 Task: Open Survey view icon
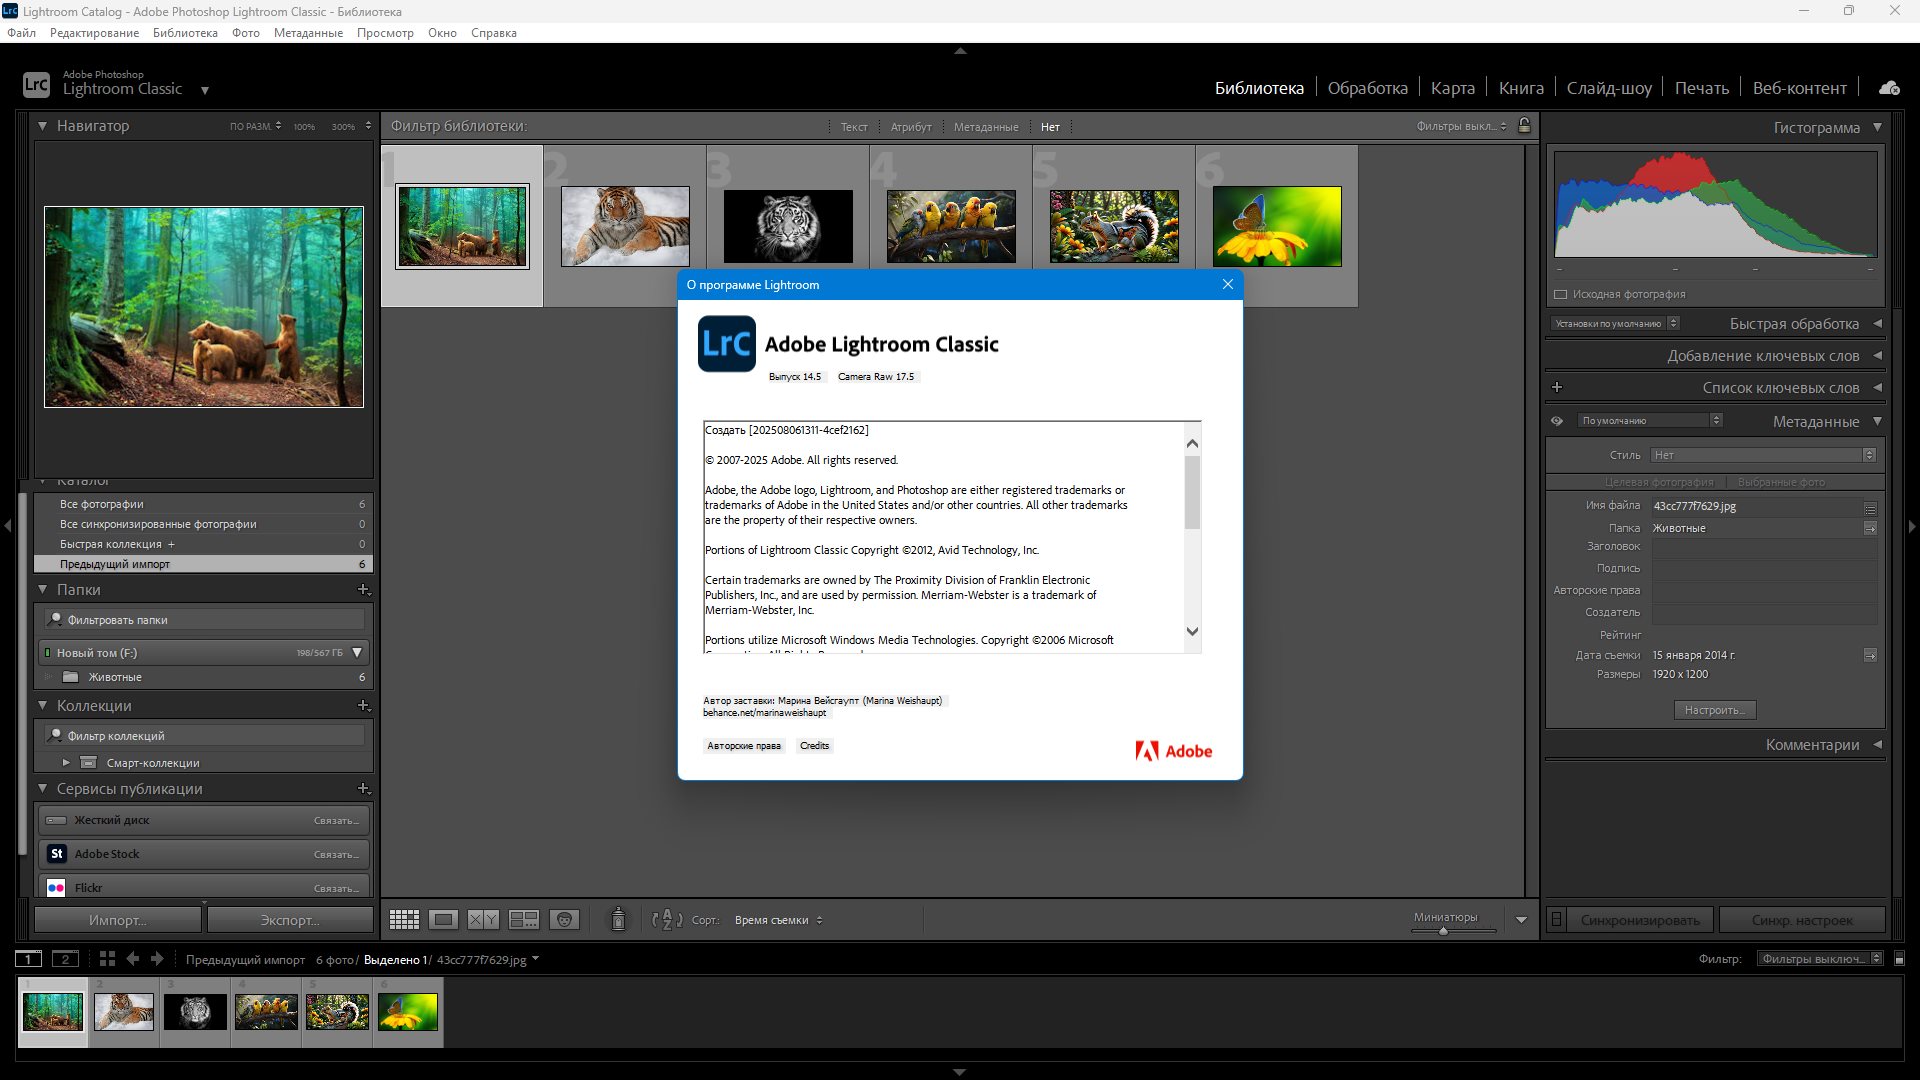[x=524, y=920]
